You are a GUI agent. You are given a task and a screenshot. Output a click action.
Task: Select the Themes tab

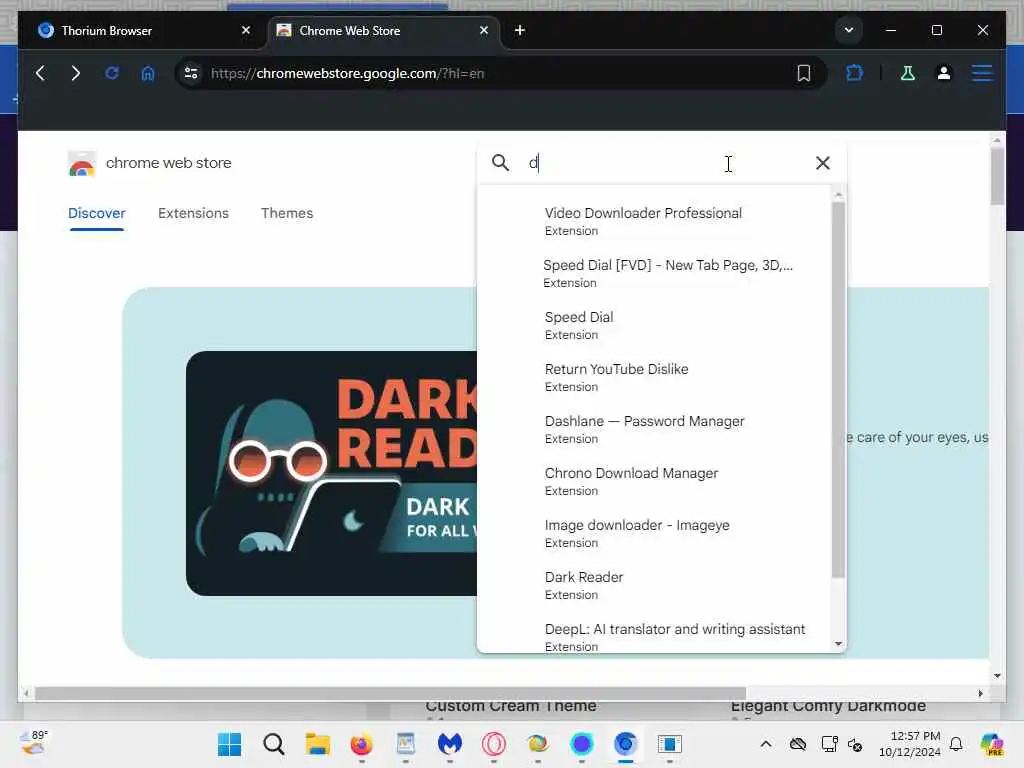[287, 214]
